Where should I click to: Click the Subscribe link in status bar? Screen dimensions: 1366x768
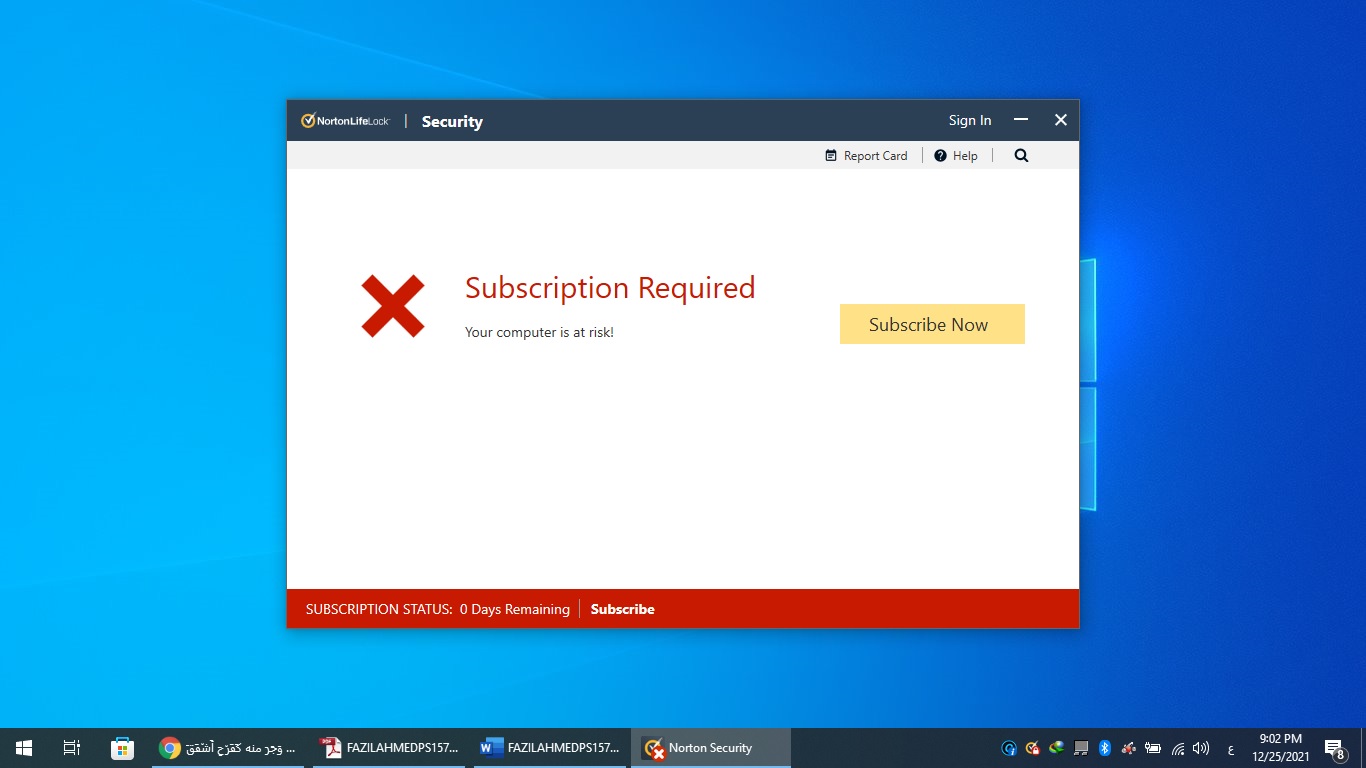tap(622, 609)
